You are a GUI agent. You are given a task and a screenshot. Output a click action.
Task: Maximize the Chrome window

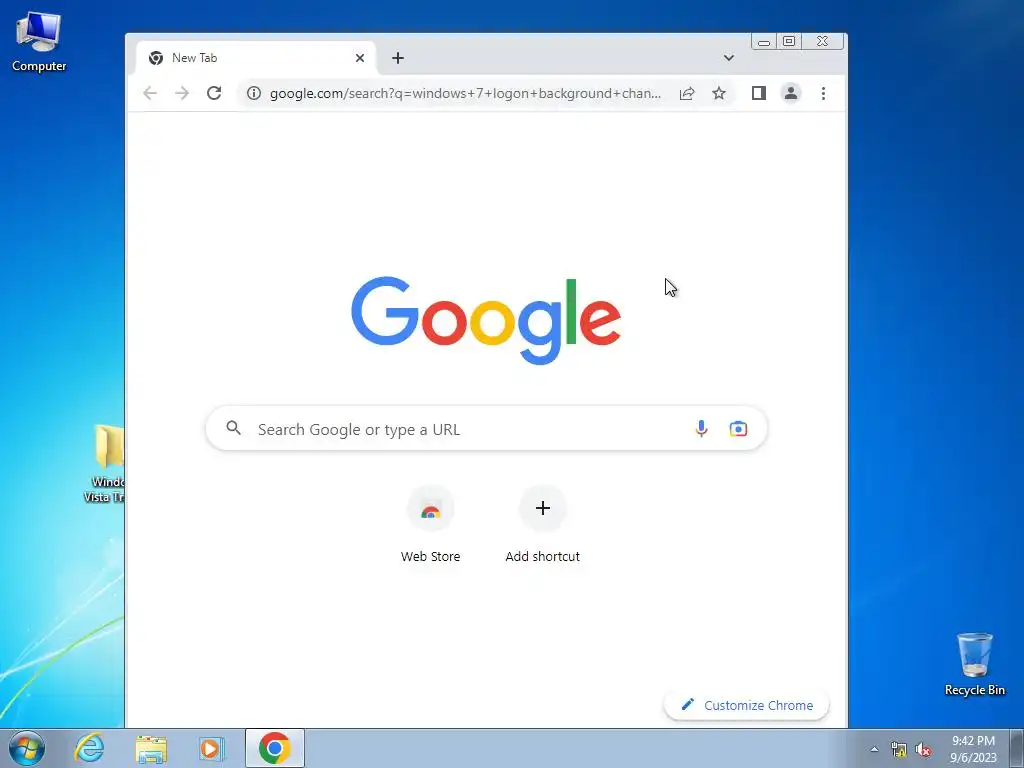pos(789,42)
